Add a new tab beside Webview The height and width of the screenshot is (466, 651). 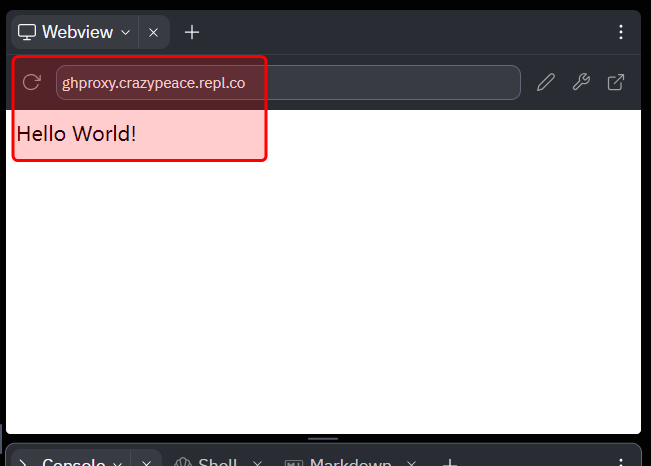click(192, 32)
